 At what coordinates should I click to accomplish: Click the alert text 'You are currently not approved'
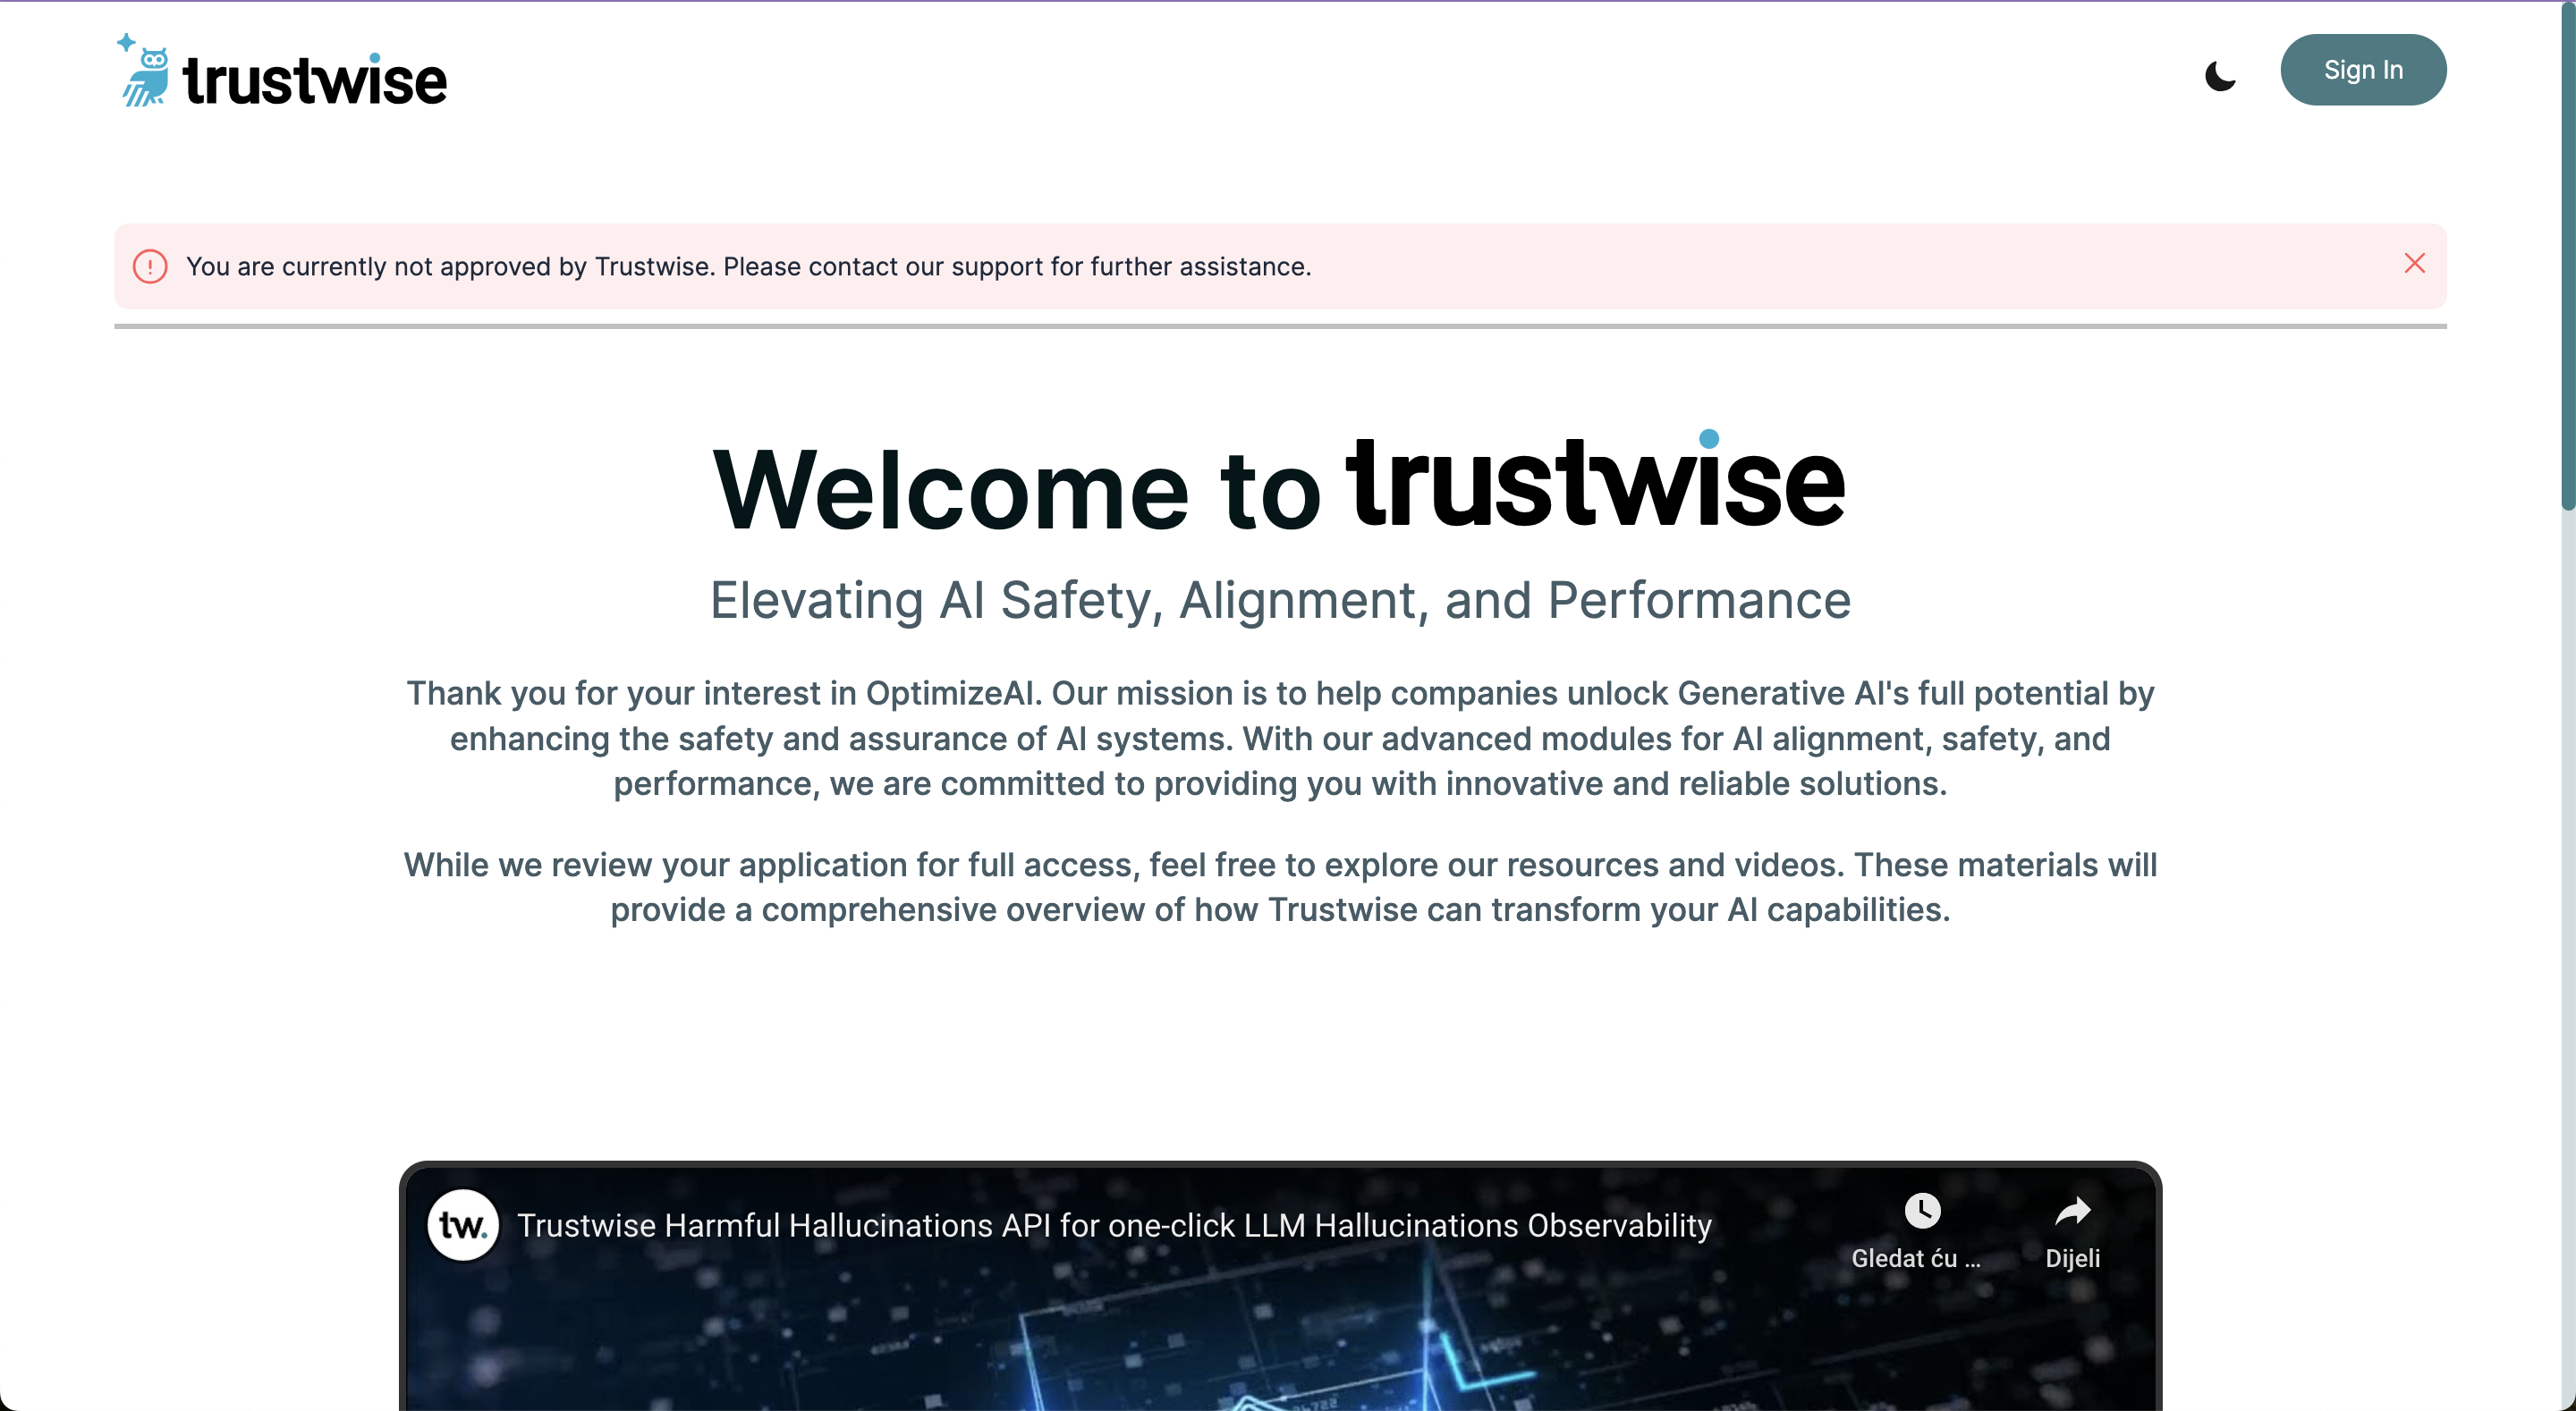coord(748,267)
